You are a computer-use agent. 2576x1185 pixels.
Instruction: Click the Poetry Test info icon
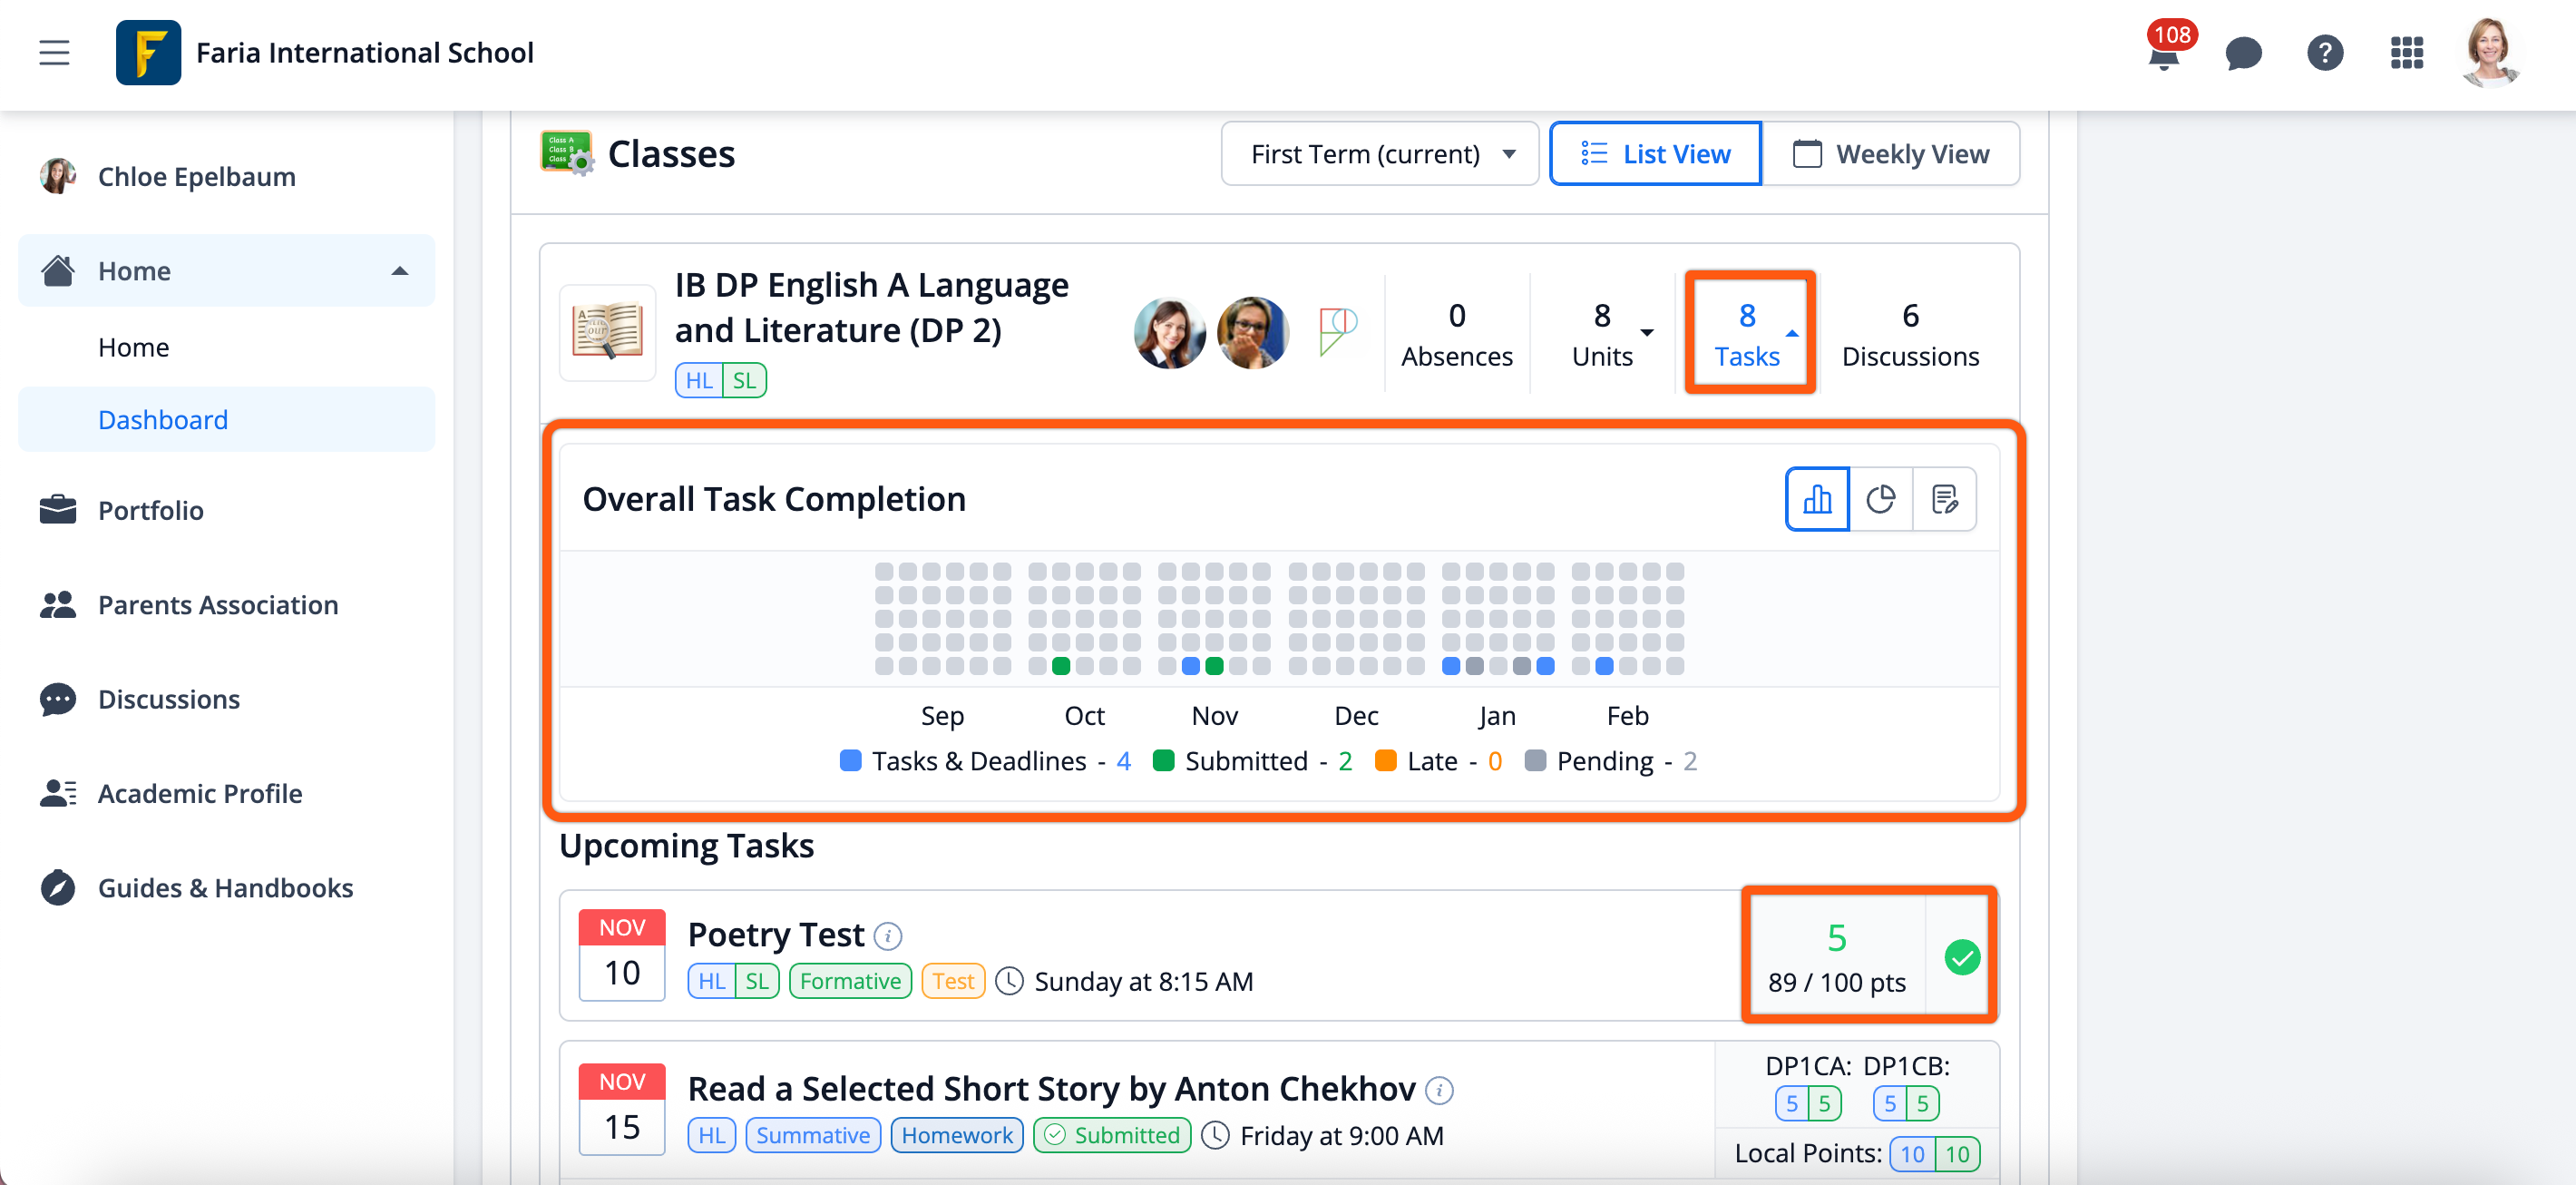[x=887, y=936]
